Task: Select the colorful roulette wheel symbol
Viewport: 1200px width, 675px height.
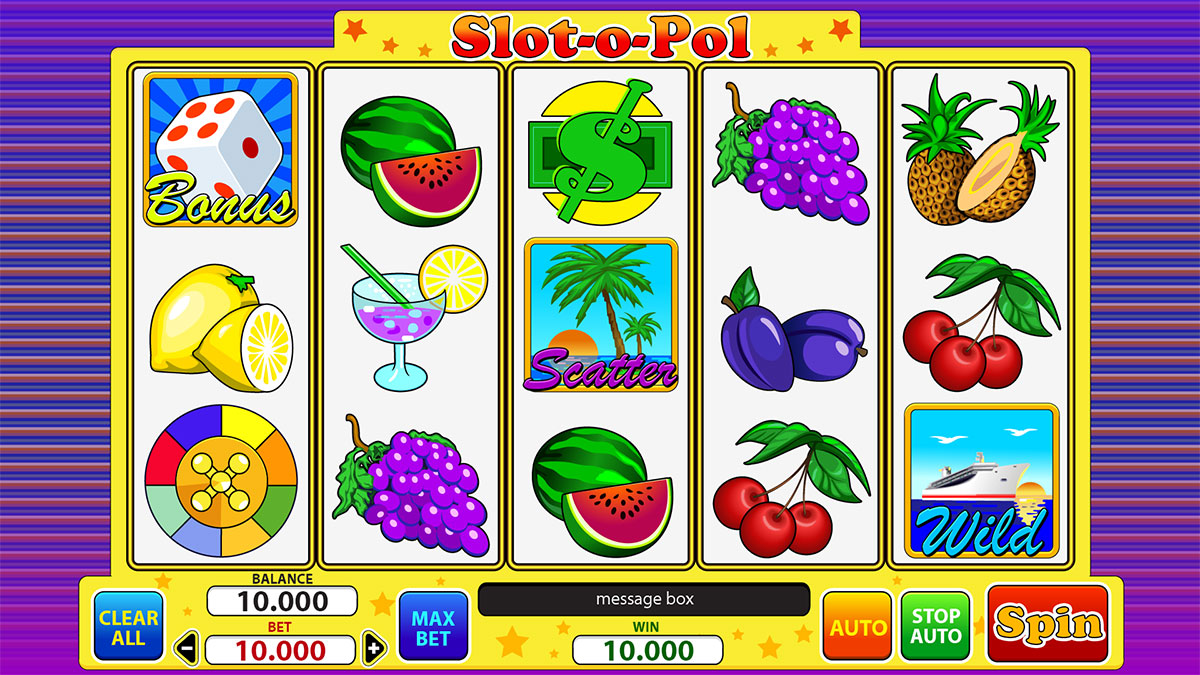Action: (x=221, y=481)
